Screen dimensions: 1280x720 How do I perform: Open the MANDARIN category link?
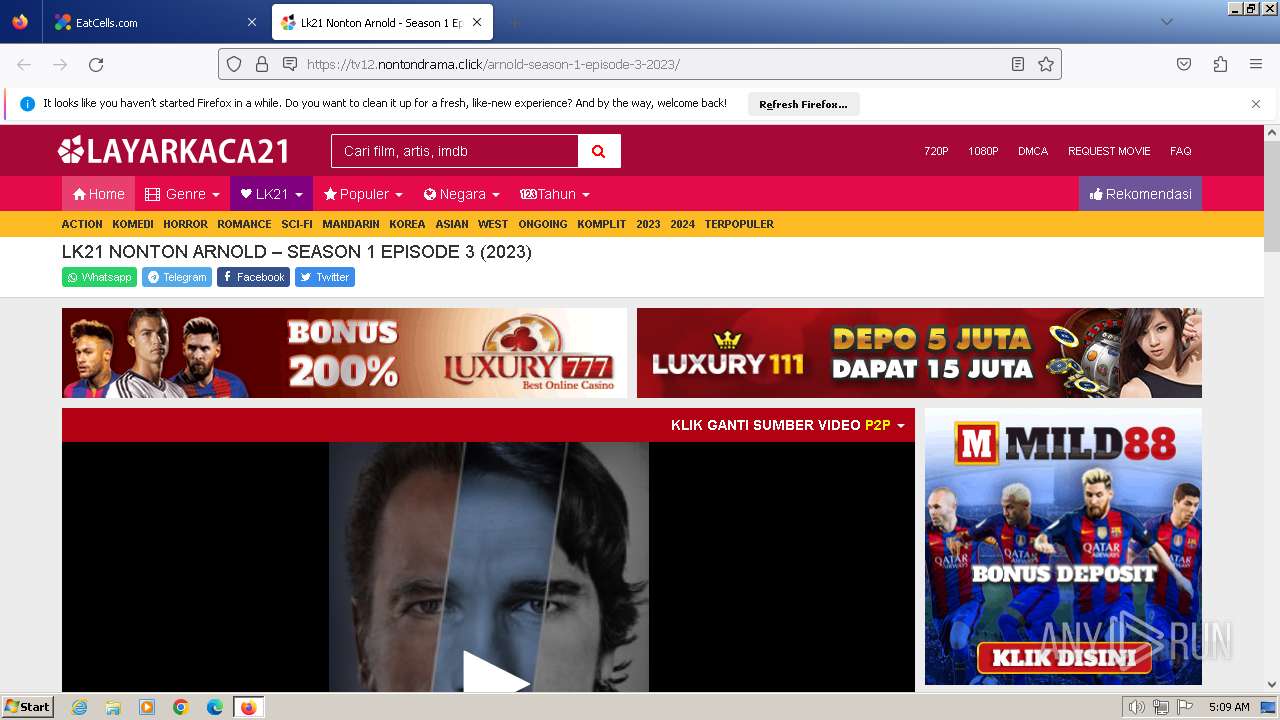(x=351, y=224)
